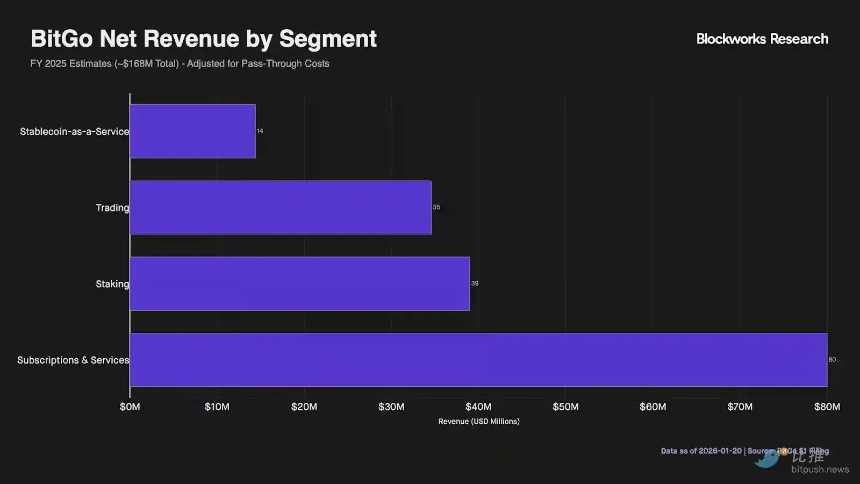The width and height of the screenshot is (860, 484).
Task: Click the $80M x-axis tick label
Action: pos(826,406)
